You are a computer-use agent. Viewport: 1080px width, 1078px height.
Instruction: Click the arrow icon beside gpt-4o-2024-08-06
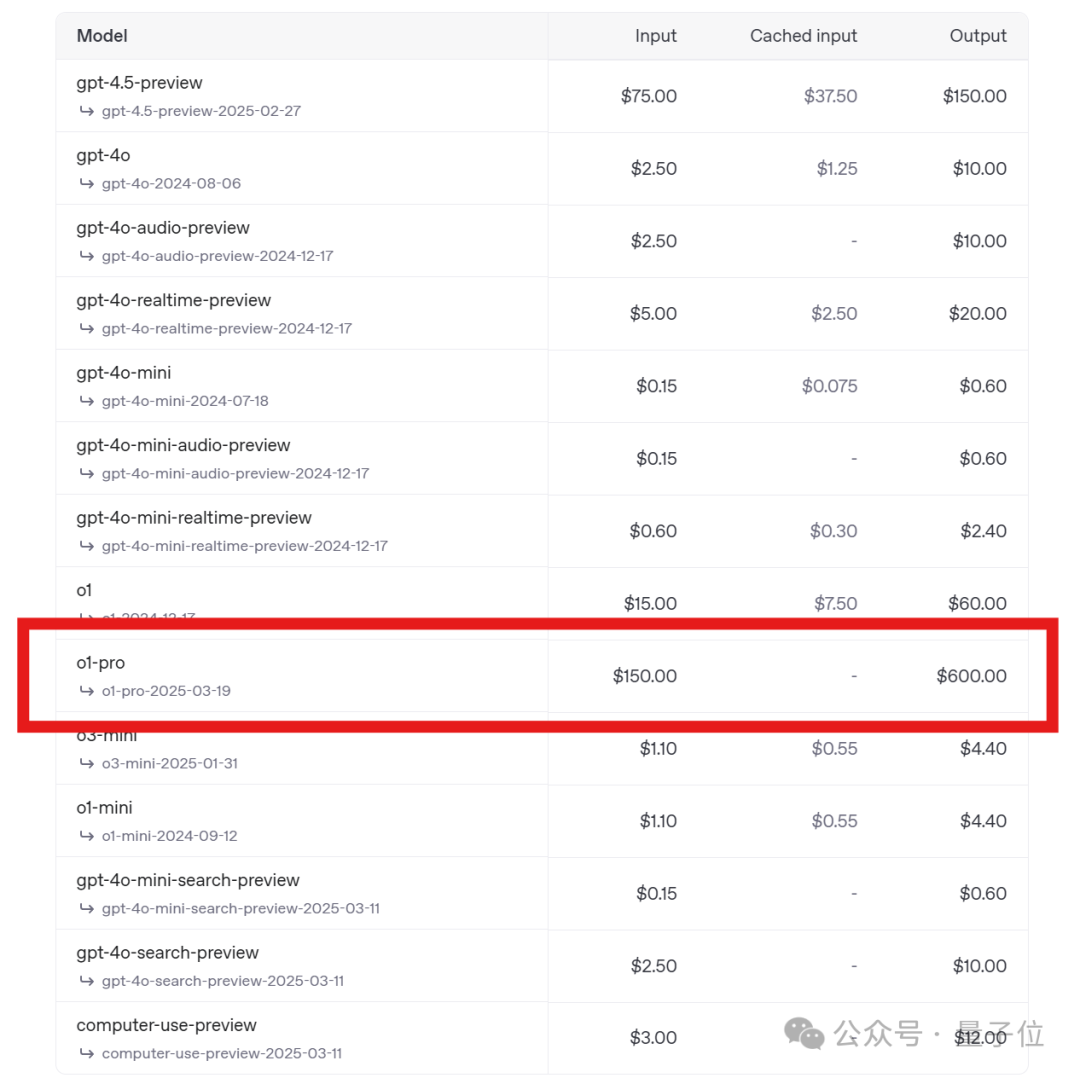pyautogui.click(x=86, y=184)
